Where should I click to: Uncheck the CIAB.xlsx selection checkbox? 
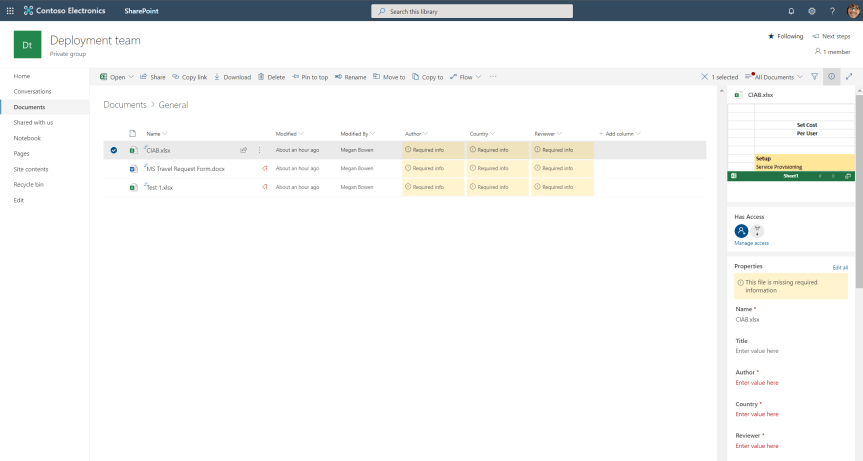(x=114, y=150)
